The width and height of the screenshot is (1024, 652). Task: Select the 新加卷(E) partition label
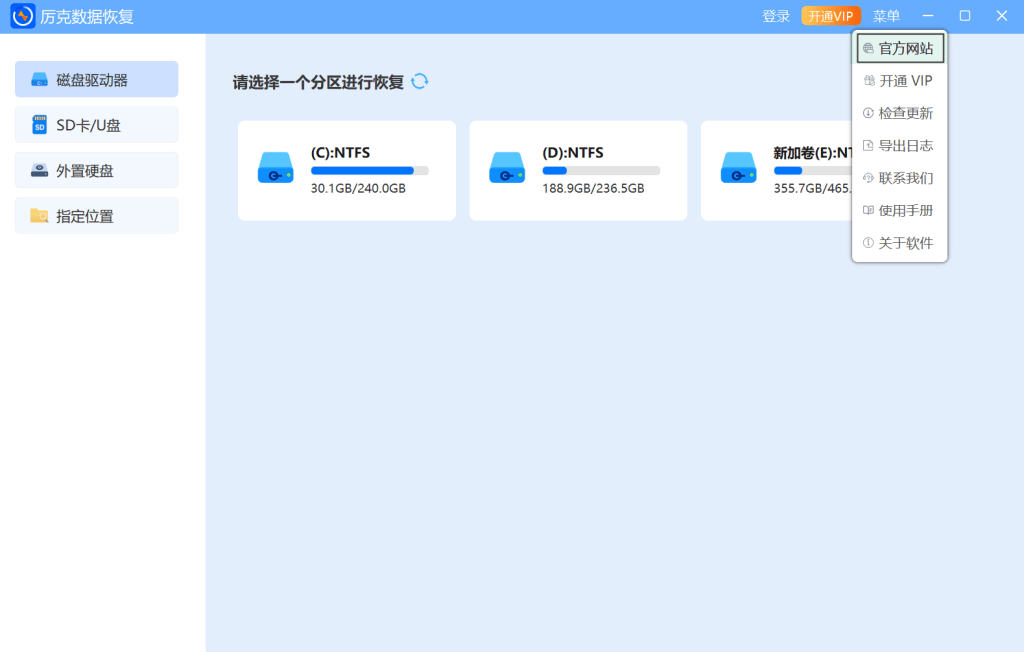click(x=812, y=152)
